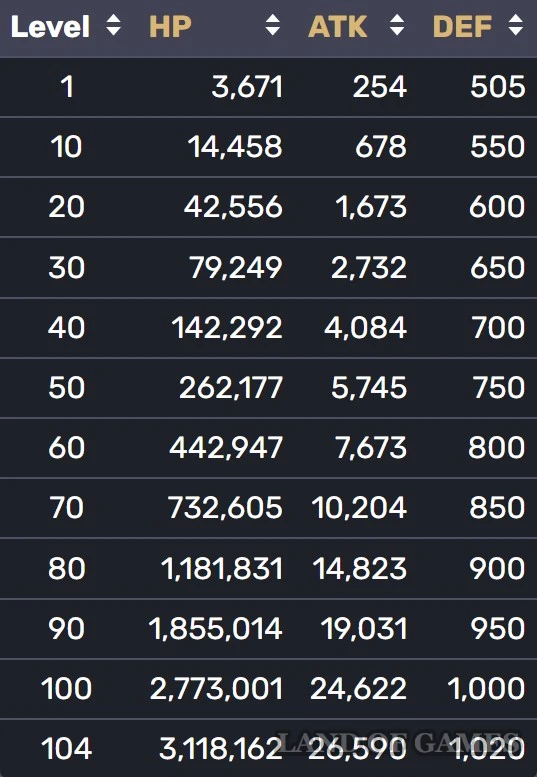
Task: Sort table by Level column sort arrows
Action: (x=113, y=25)
